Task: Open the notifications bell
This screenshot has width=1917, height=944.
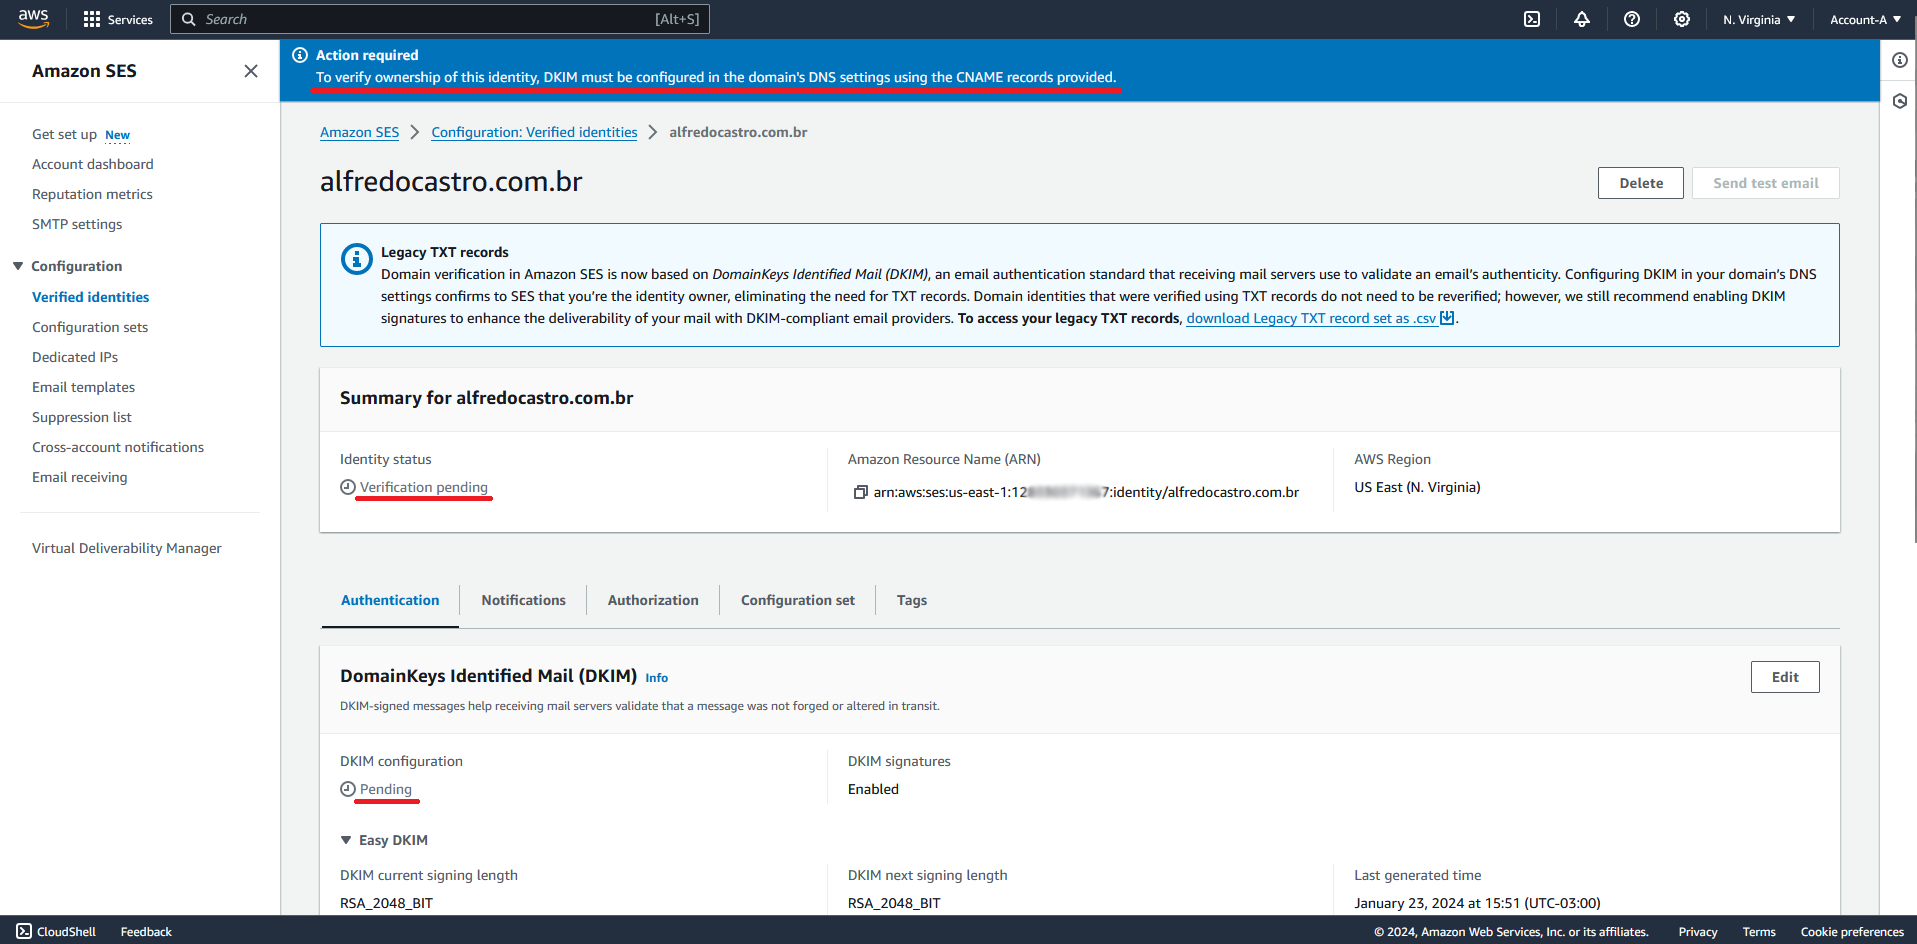Action: 1582,19
